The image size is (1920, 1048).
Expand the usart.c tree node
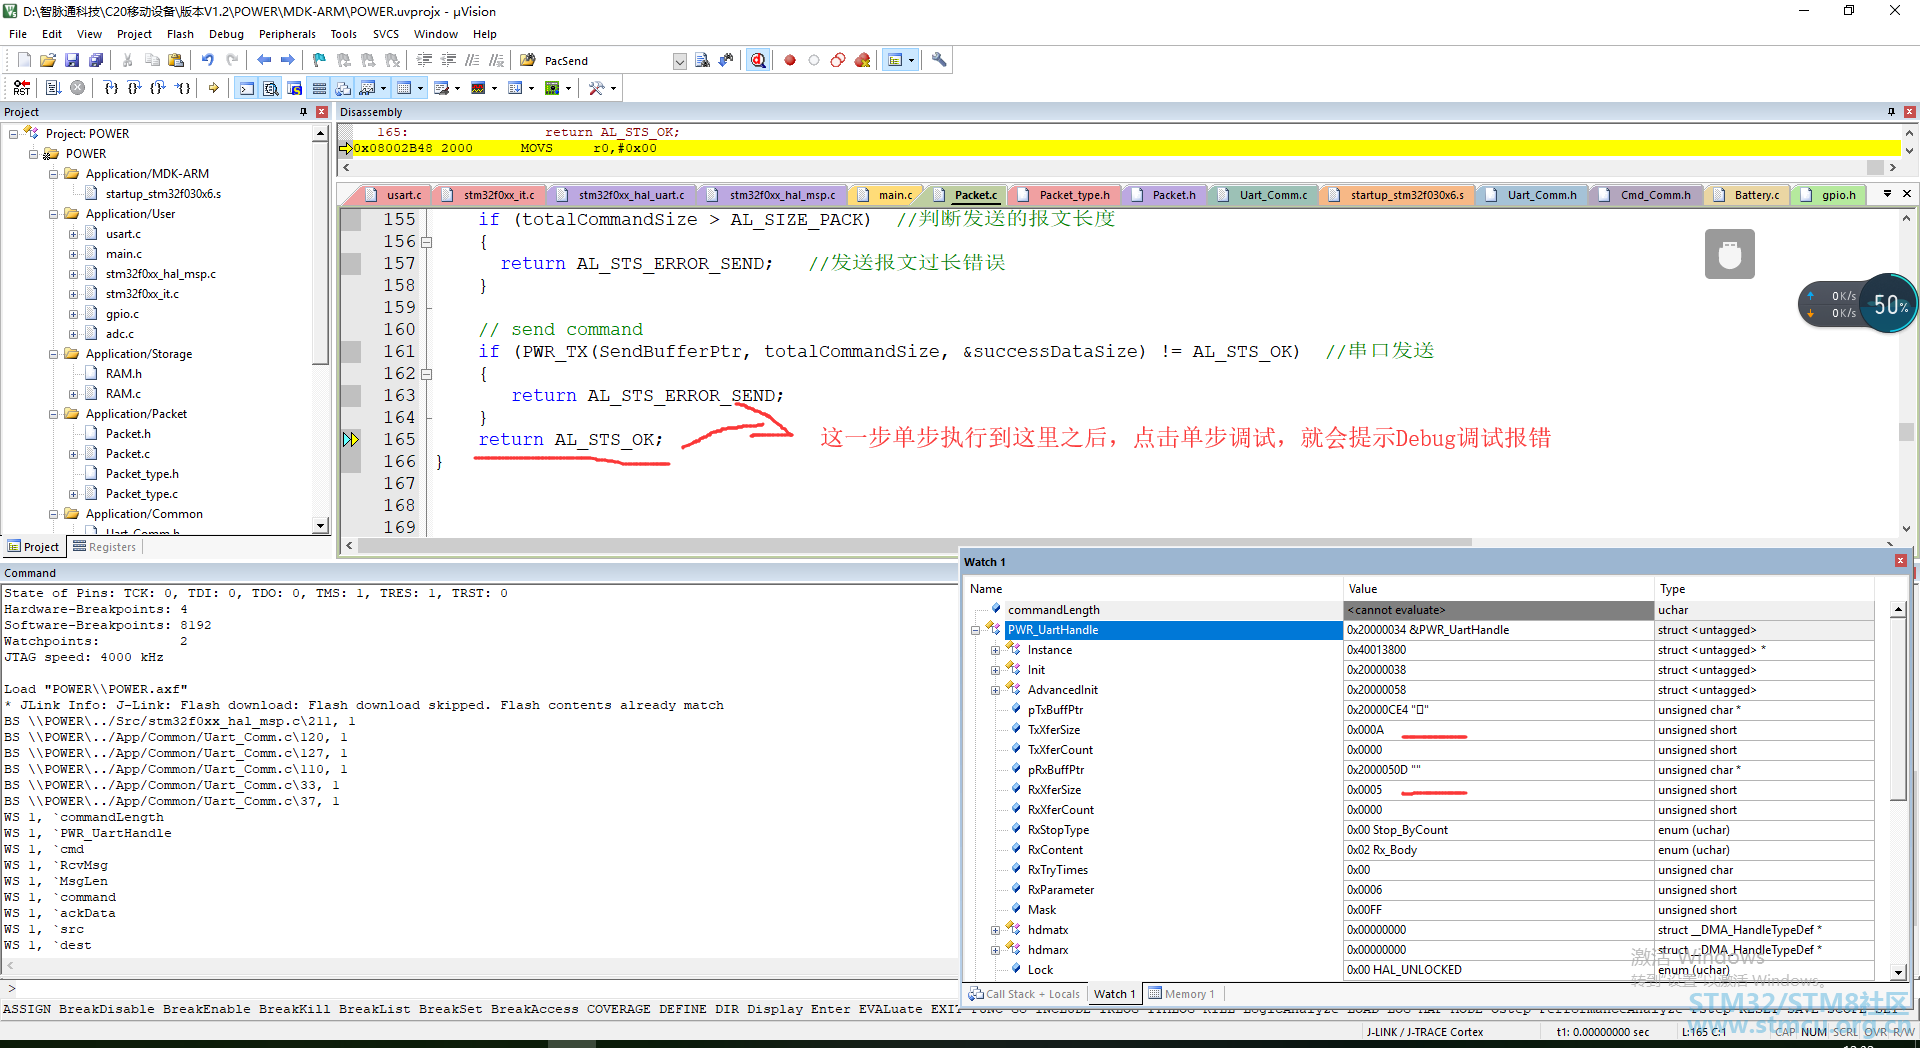[x=73, y=234]
